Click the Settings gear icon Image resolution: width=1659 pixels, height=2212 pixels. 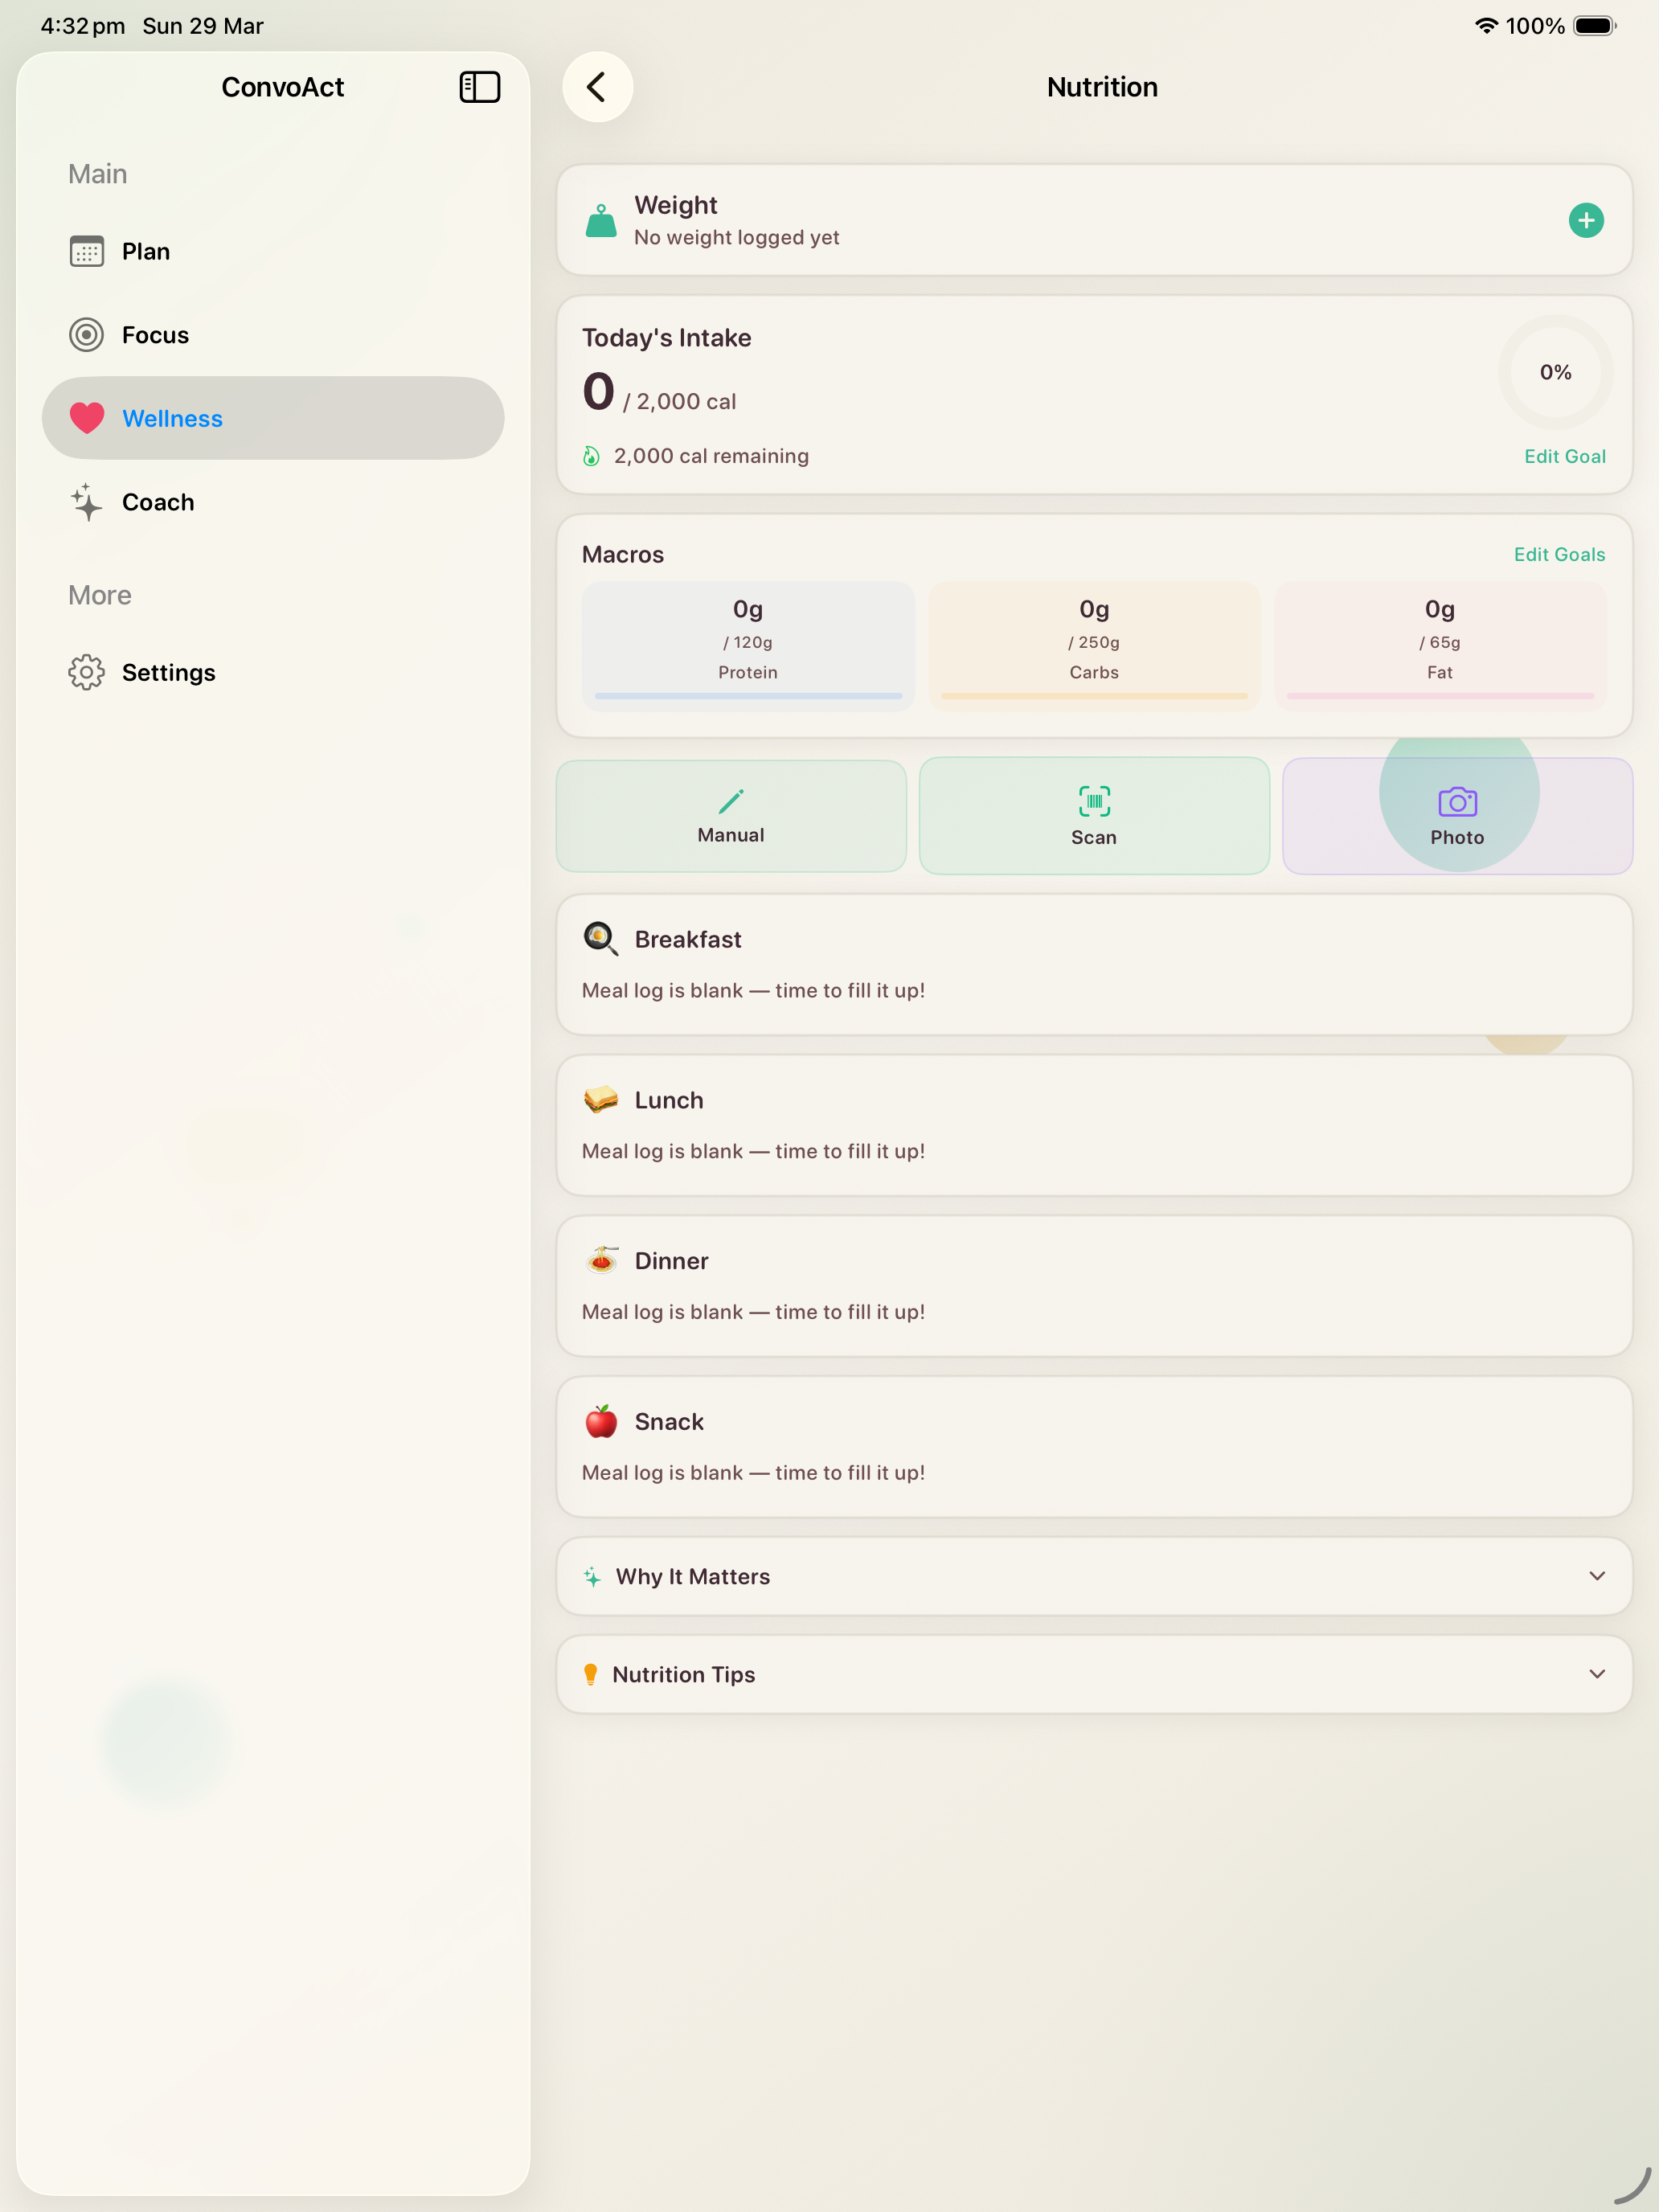87,672
